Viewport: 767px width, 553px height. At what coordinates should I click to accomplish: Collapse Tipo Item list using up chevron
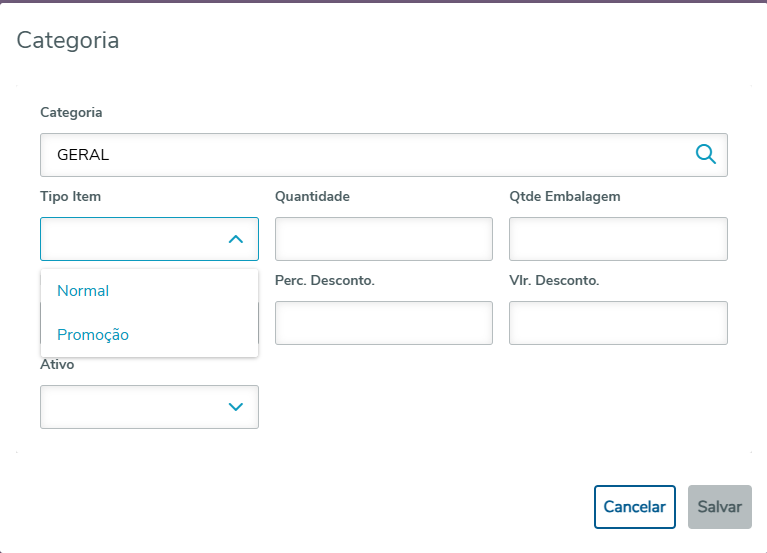pyautogui.click(x=236, y=239)
